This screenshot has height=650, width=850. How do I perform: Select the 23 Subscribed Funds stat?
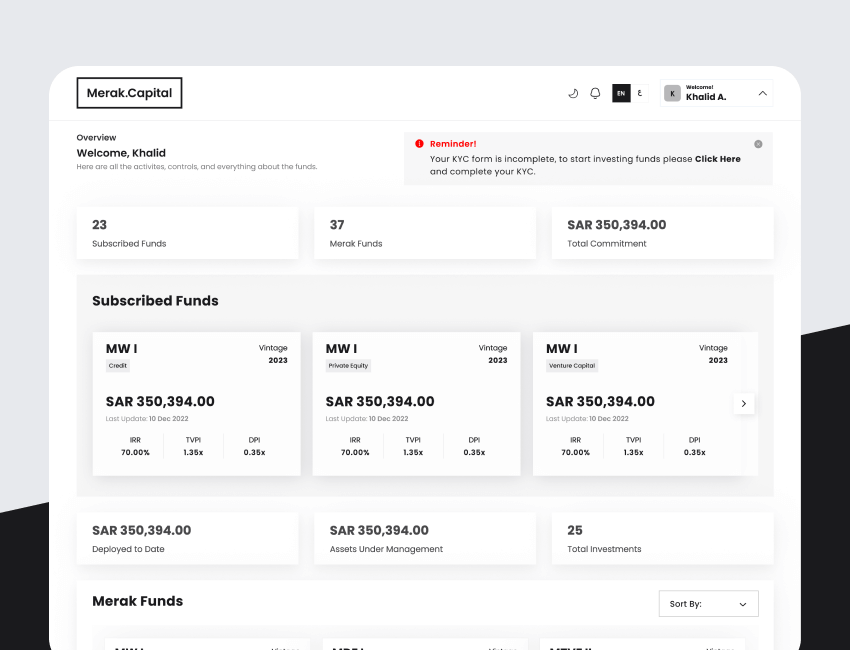[188, 233]
